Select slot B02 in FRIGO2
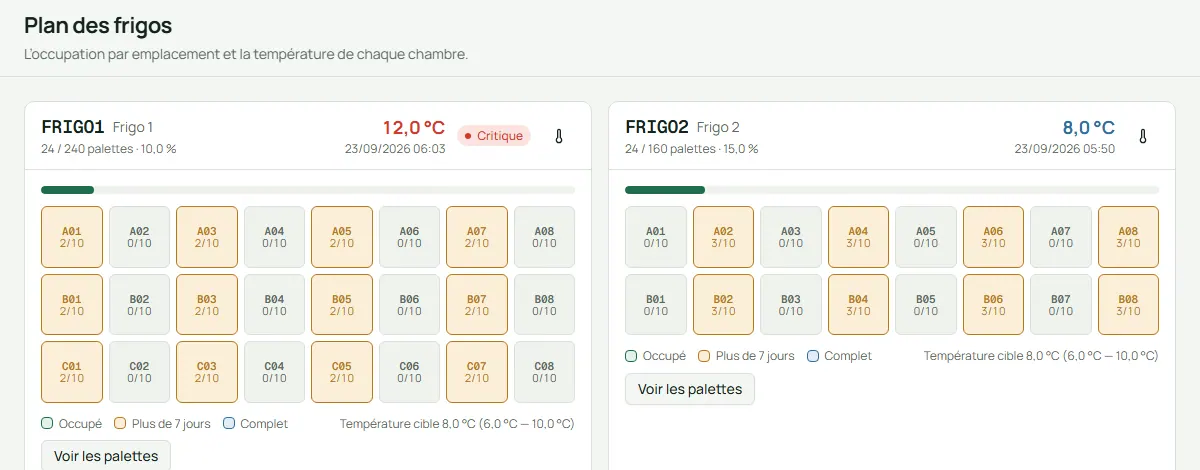 point(723,305)
